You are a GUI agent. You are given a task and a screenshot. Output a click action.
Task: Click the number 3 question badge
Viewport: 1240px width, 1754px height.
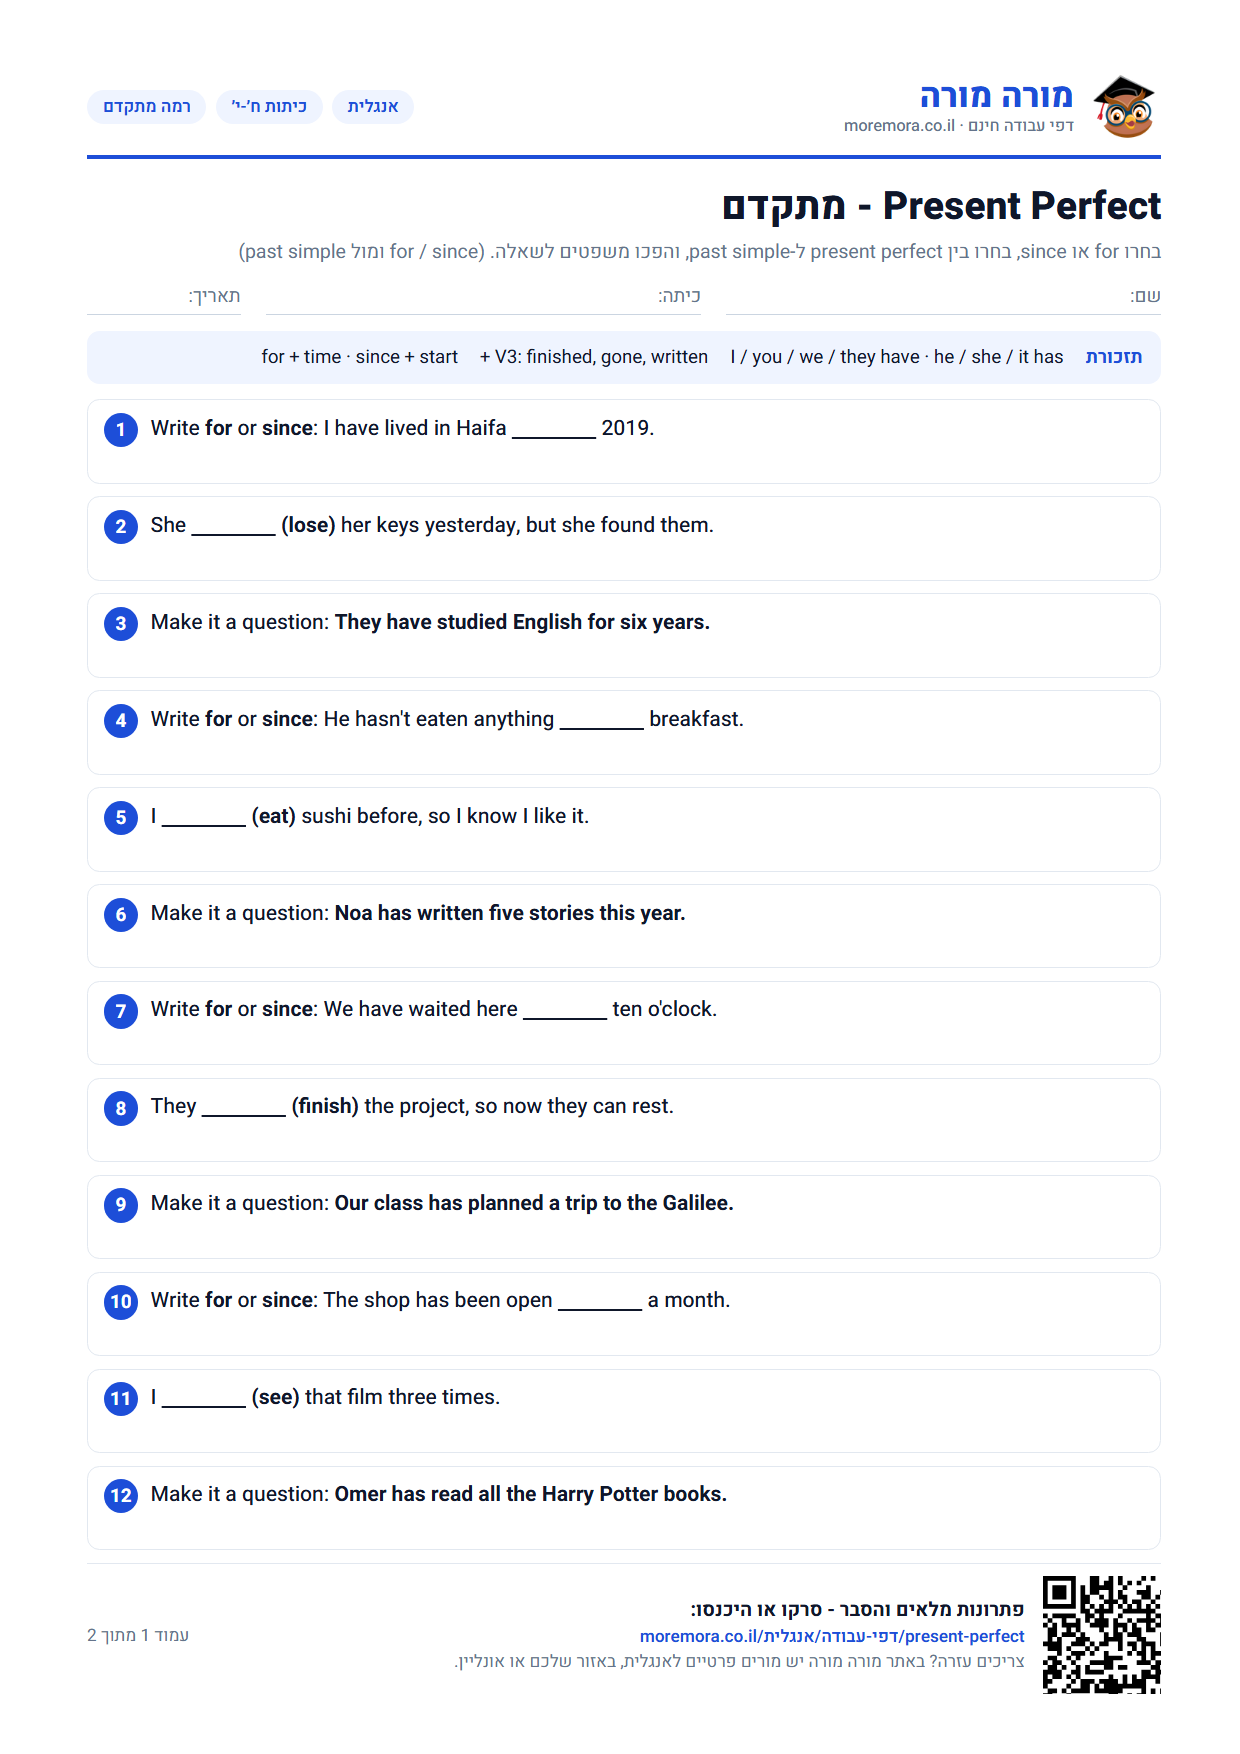click(121, 624)
